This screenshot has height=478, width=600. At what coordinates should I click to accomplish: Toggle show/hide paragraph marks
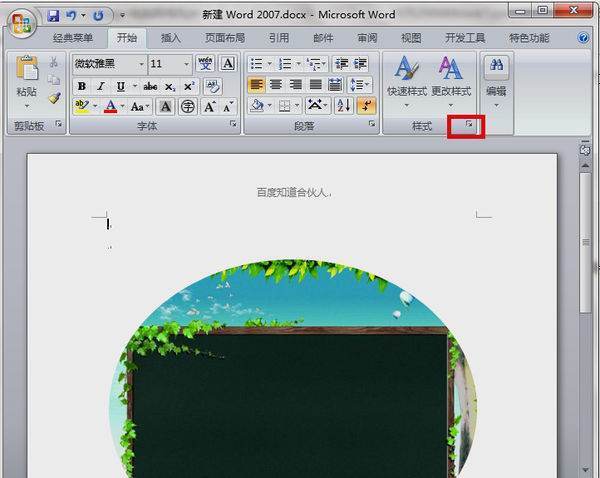pyautogui.click(x=366, y=106)
